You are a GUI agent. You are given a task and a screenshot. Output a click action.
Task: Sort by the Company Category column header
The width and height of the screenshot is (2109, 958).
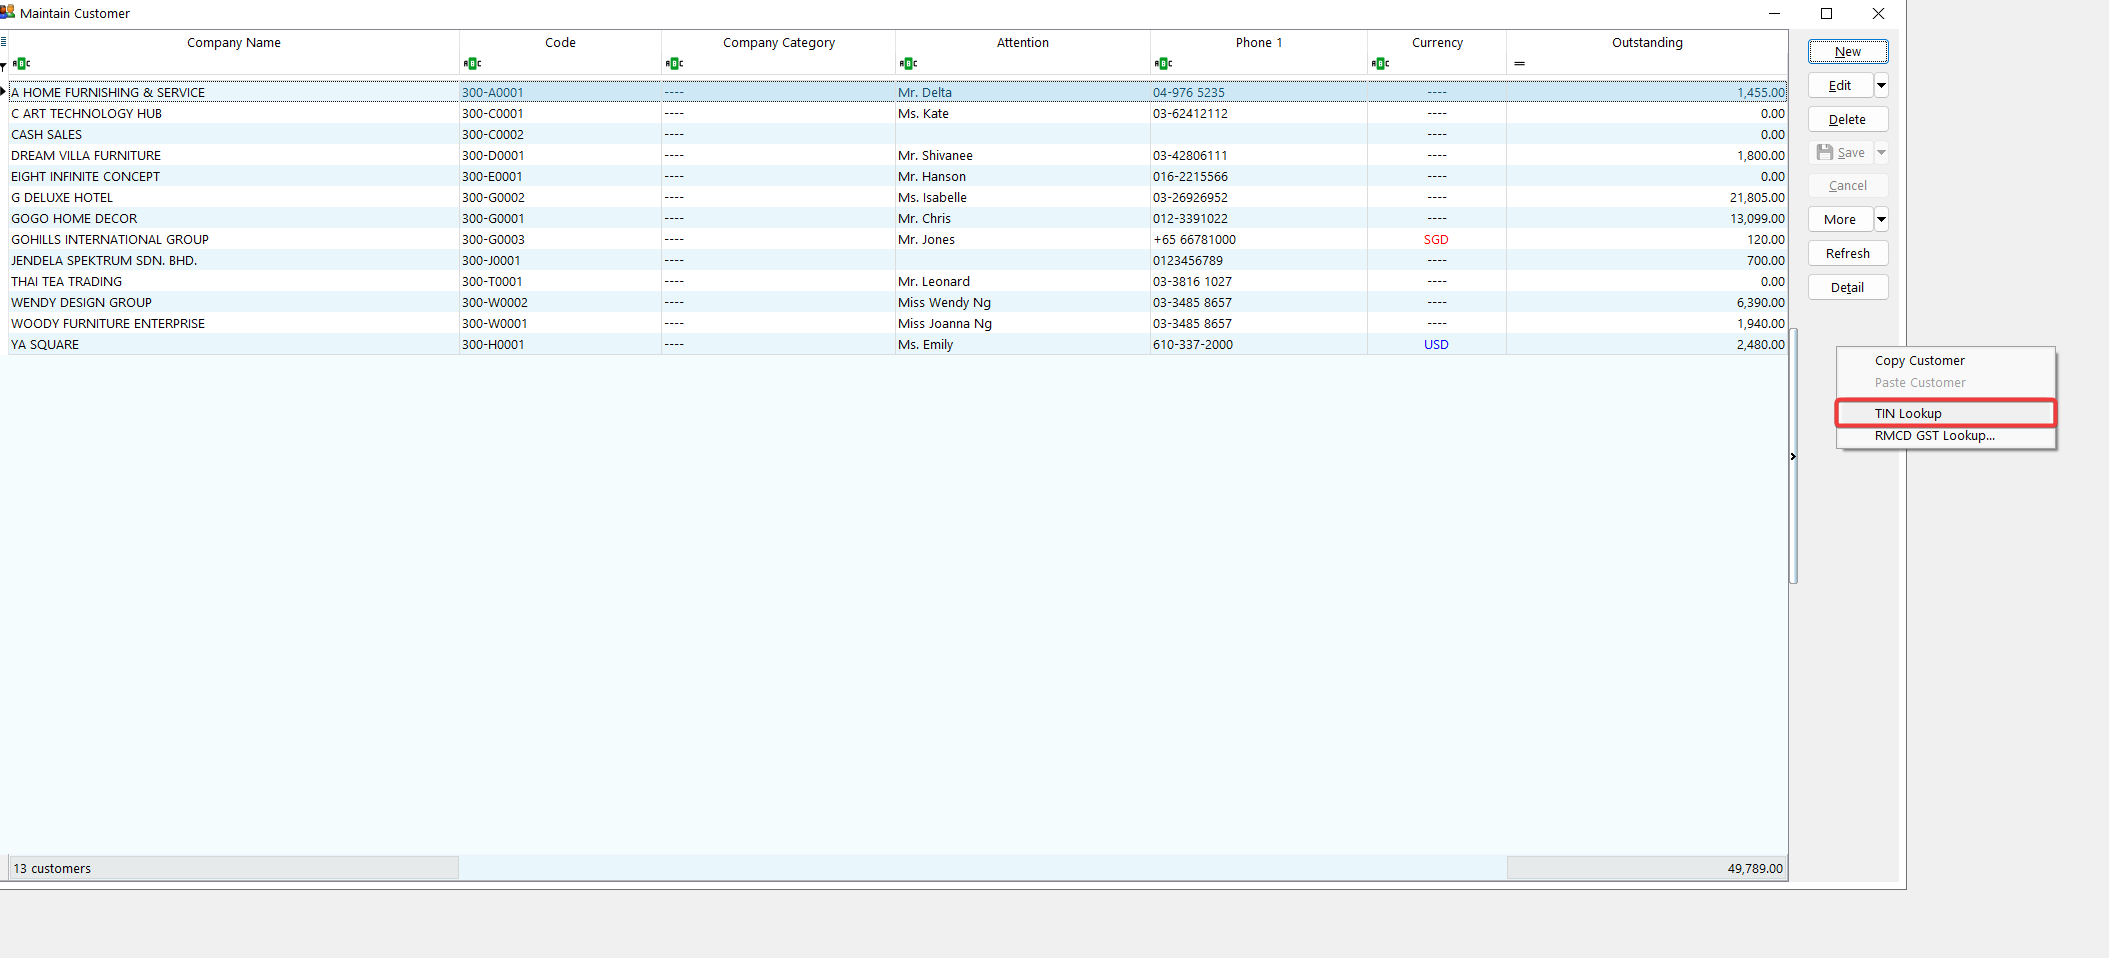tap(778, 42)
